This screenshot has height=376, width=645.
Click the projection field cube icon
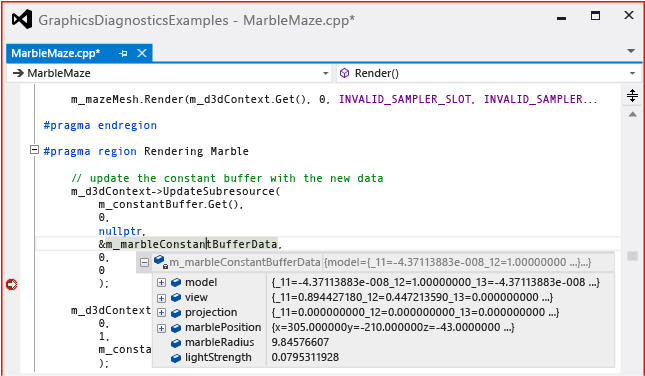(x=176, y=313)
